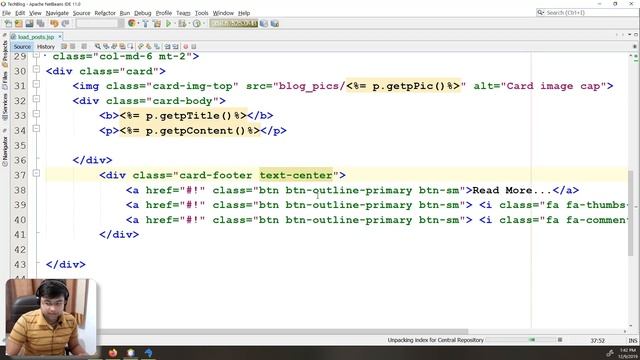This screenshot has height=360, width=640.
Task: Cancel the Unpacking index task
Action: click(560, 340)
